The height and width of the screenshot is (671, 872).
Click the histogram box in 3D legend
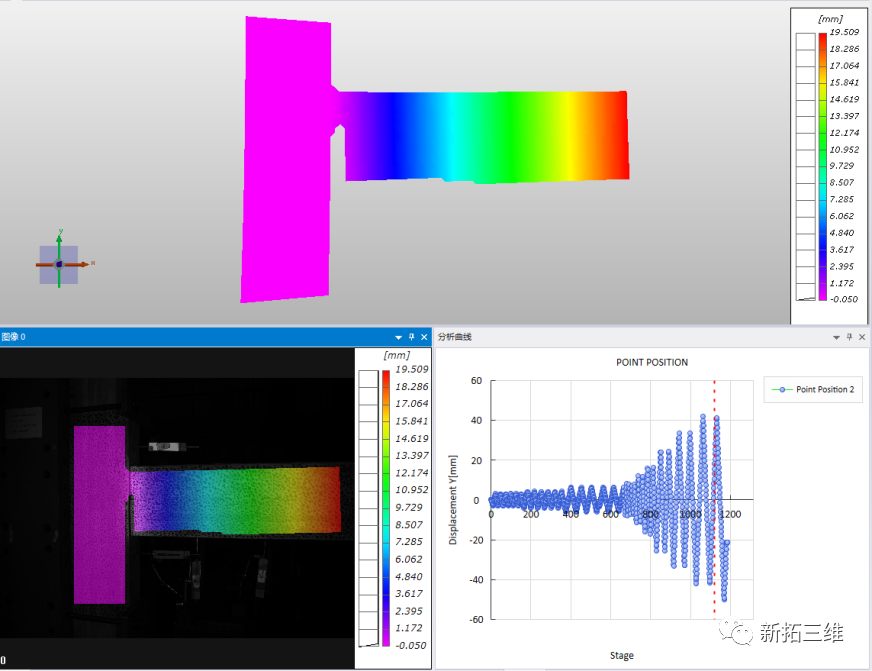(x=806, y=167)
